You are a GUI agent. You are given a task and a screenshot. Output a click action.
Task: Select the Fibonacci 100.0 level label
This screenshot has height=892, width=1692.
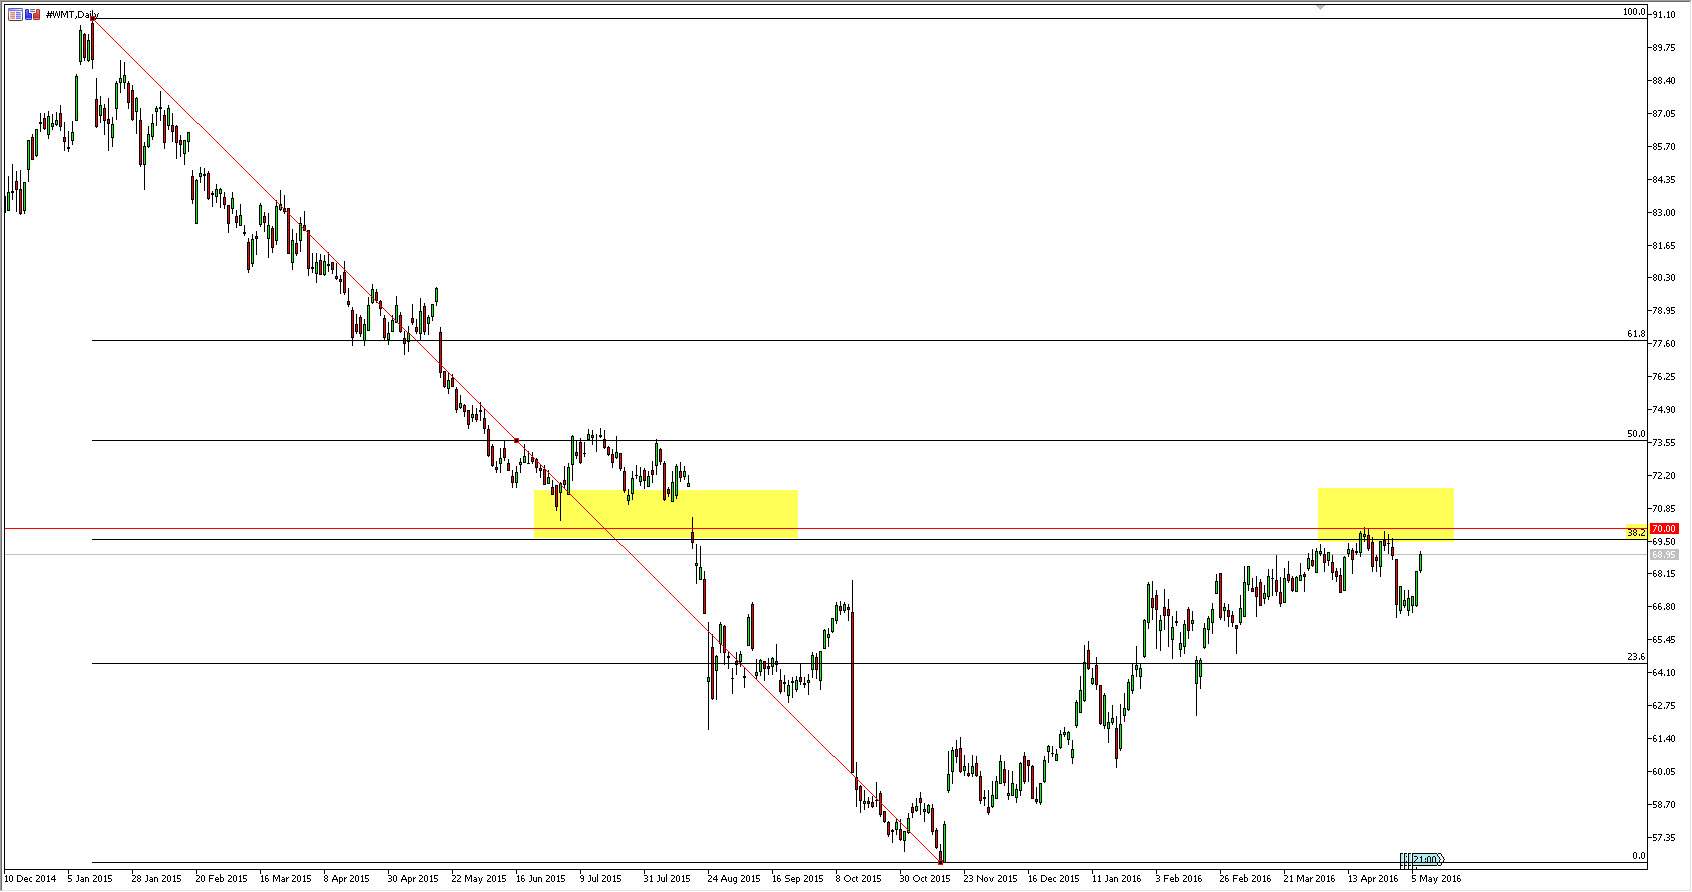(1634, 12)
